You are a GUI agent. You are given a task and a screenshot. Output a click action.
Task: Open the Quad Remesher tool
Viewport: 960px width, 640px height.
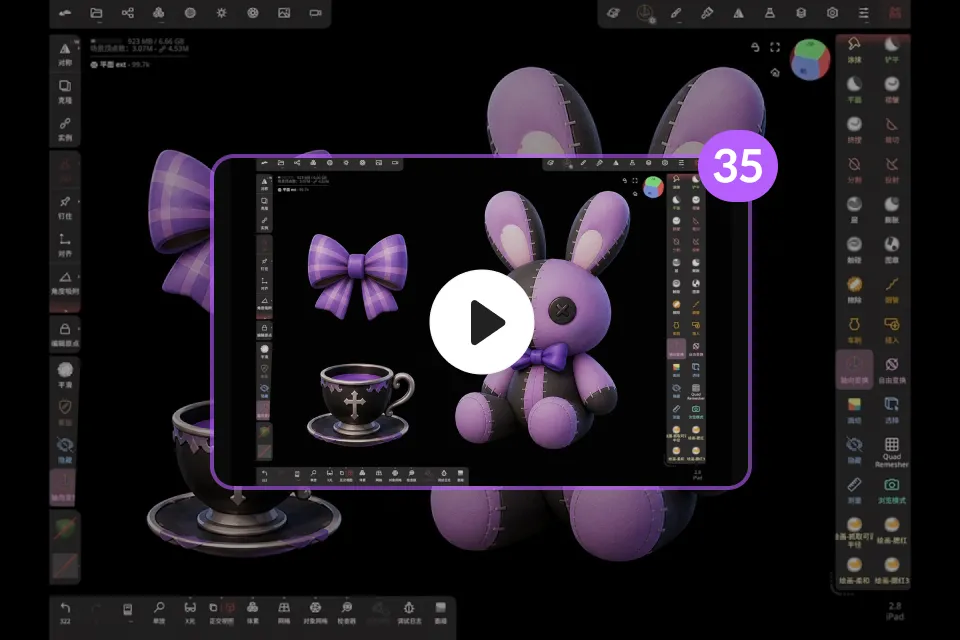(x=891, y=451)
